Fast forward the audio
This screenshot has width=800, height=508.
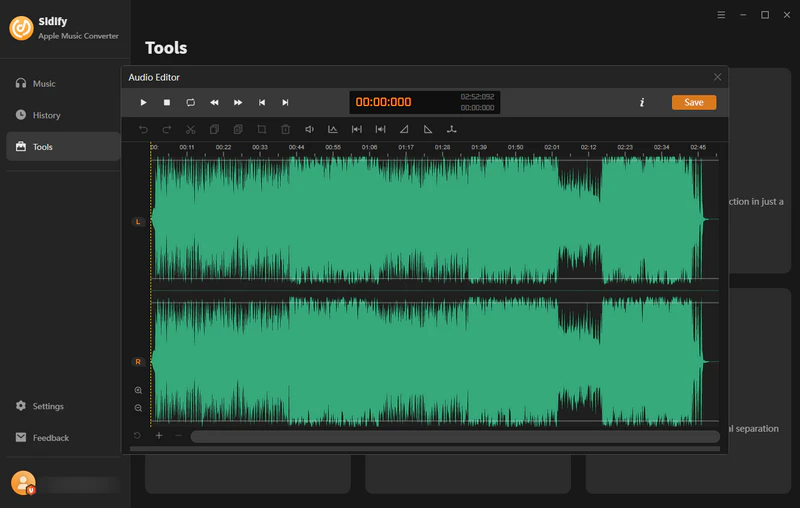point(238,103)
